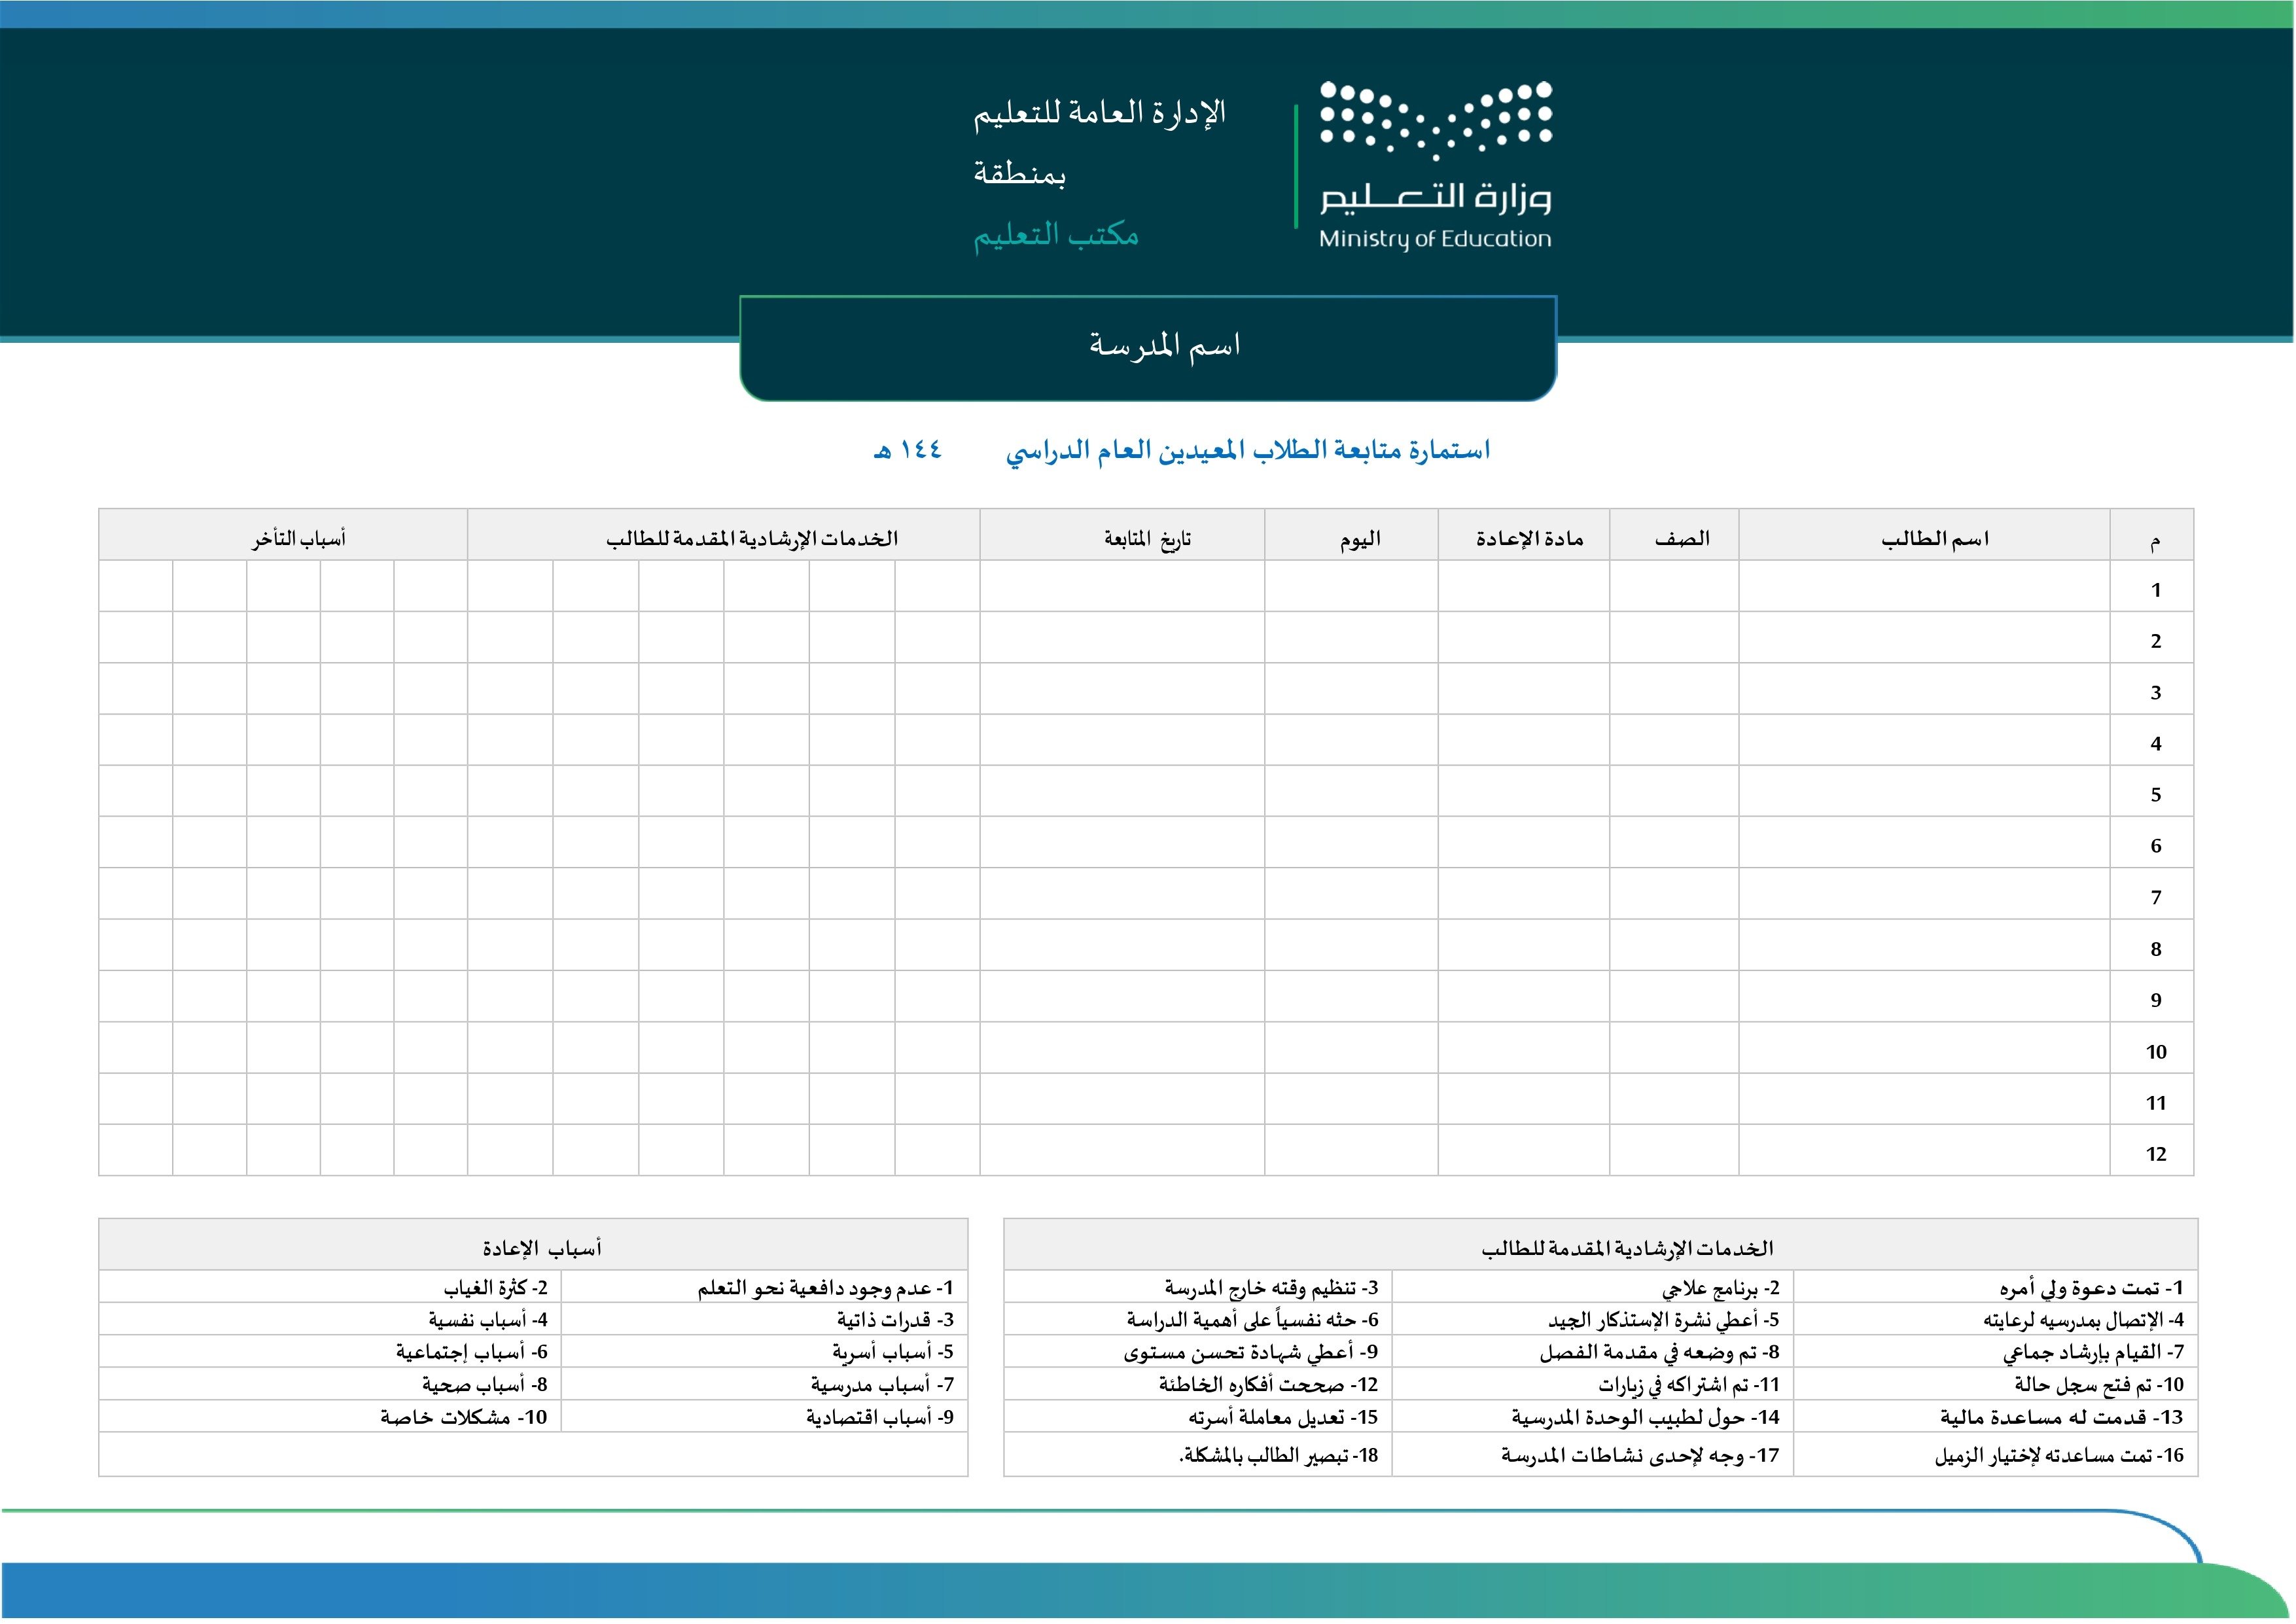Click the student name cell in row 1

[1924, 588]
